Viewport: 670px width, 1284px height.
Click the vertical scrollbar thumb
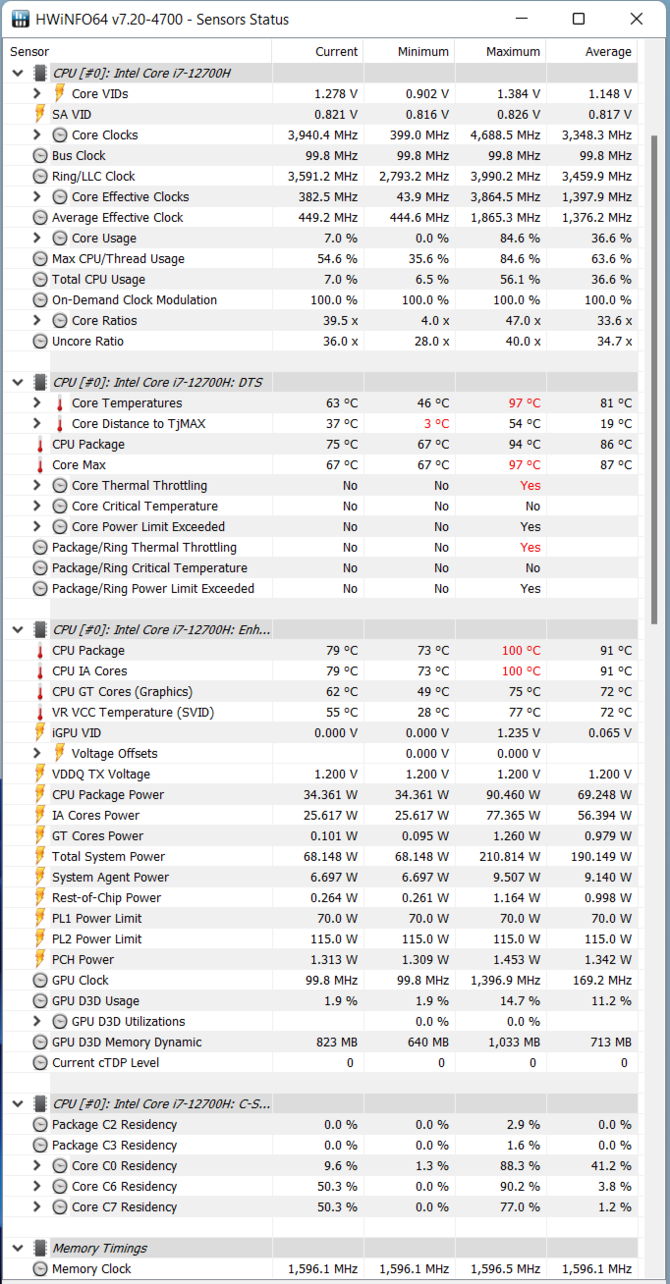(x=655, y=380)
